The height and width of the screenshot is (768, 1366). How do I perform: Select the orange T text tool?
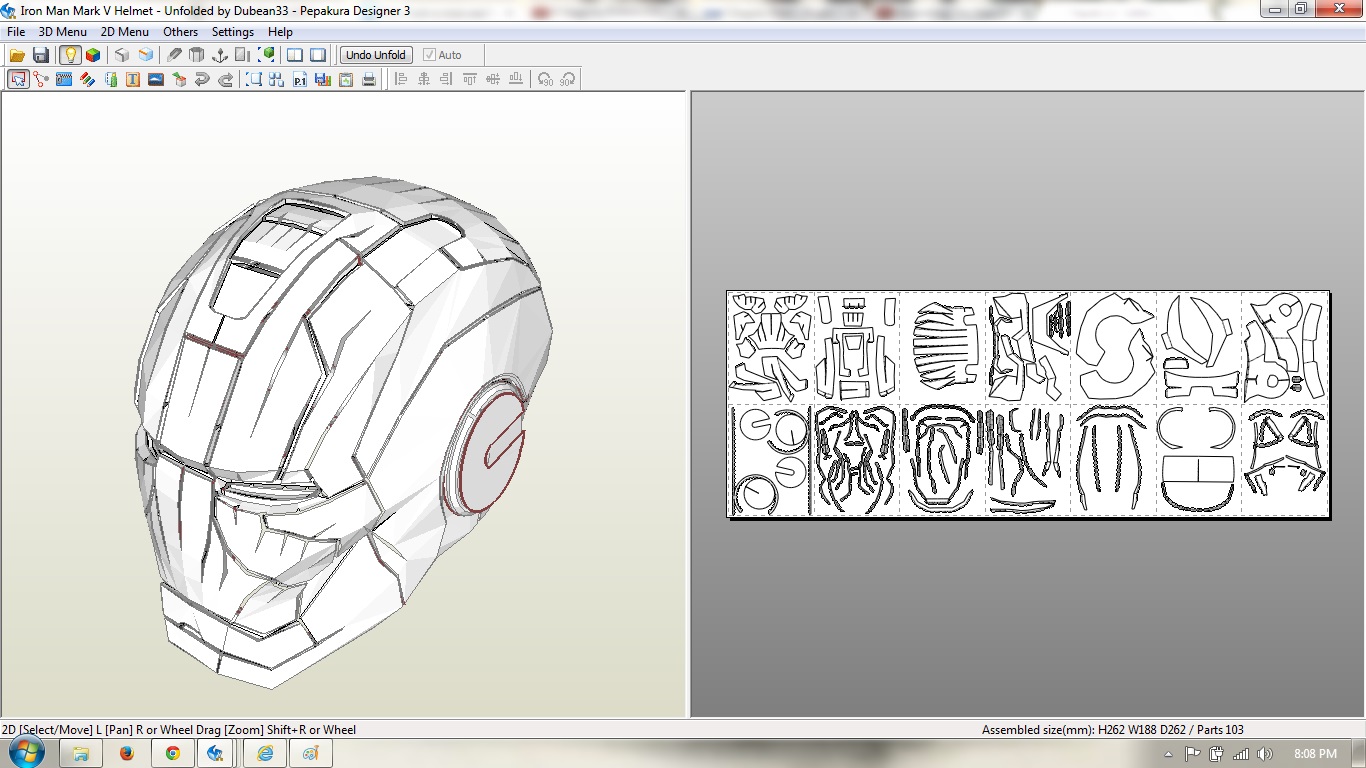tap(133, 79)
